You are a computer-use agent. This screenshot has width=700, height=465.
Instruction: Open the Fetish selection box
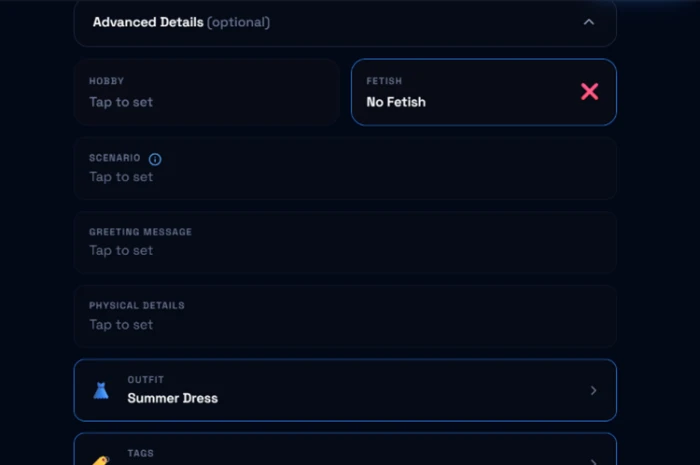click(483, 92)
